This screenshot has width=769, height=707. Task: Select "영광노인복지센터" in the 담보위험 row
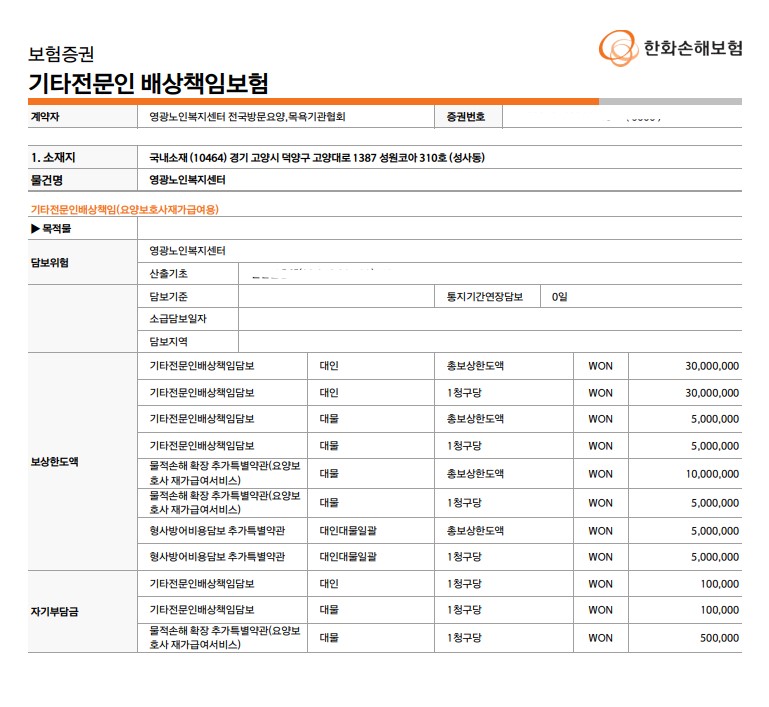pos(187,251)
